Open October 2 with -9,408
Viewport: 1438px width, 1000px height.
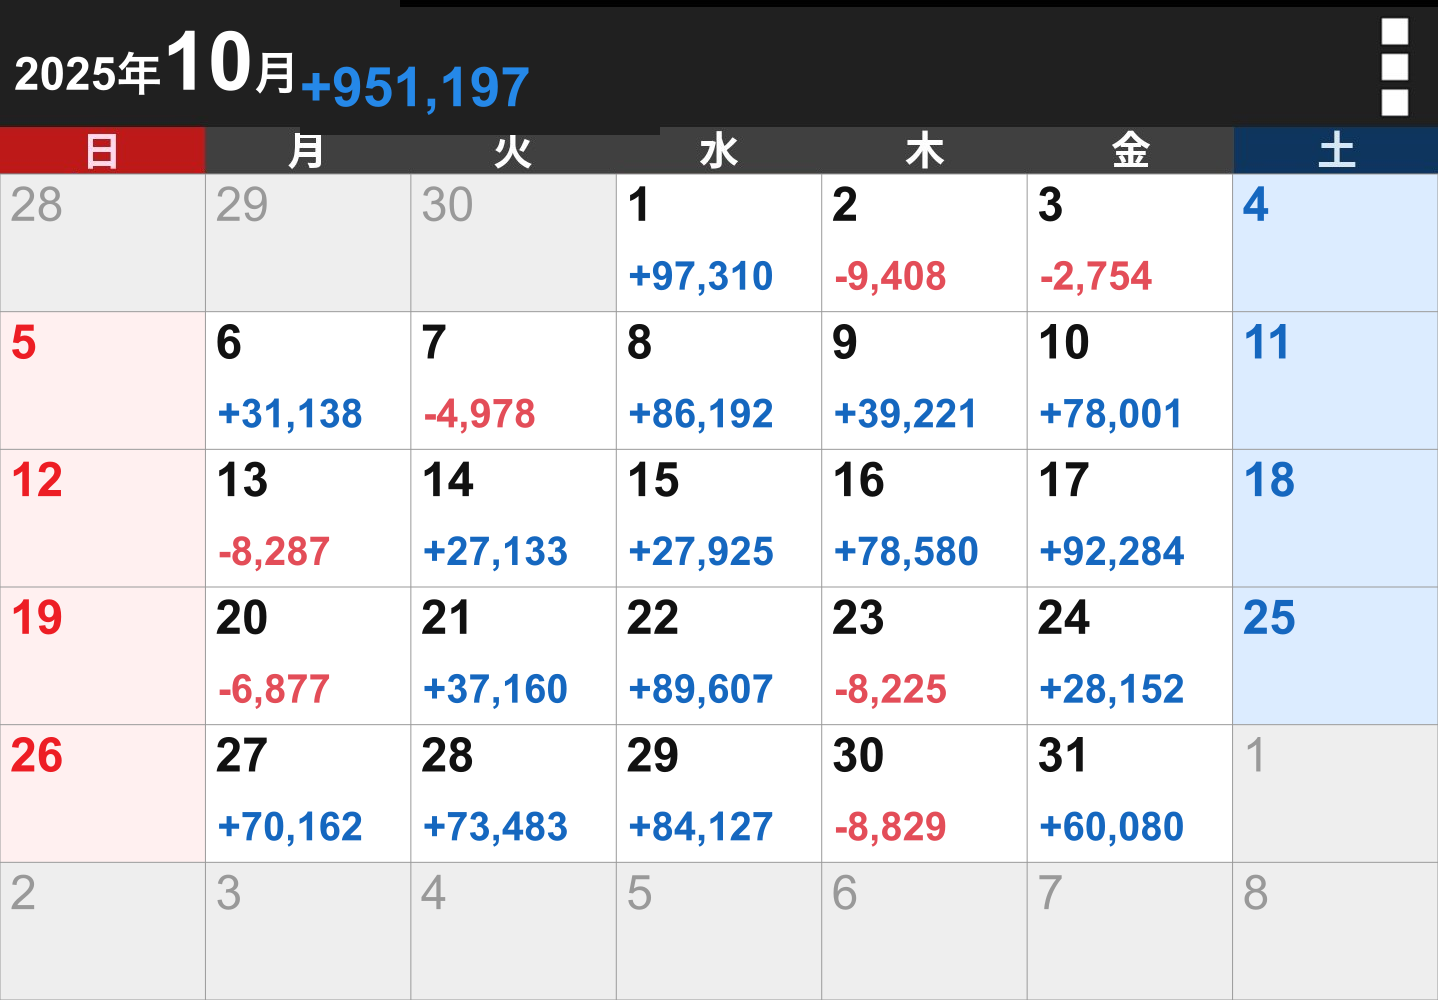pos(925,243)
